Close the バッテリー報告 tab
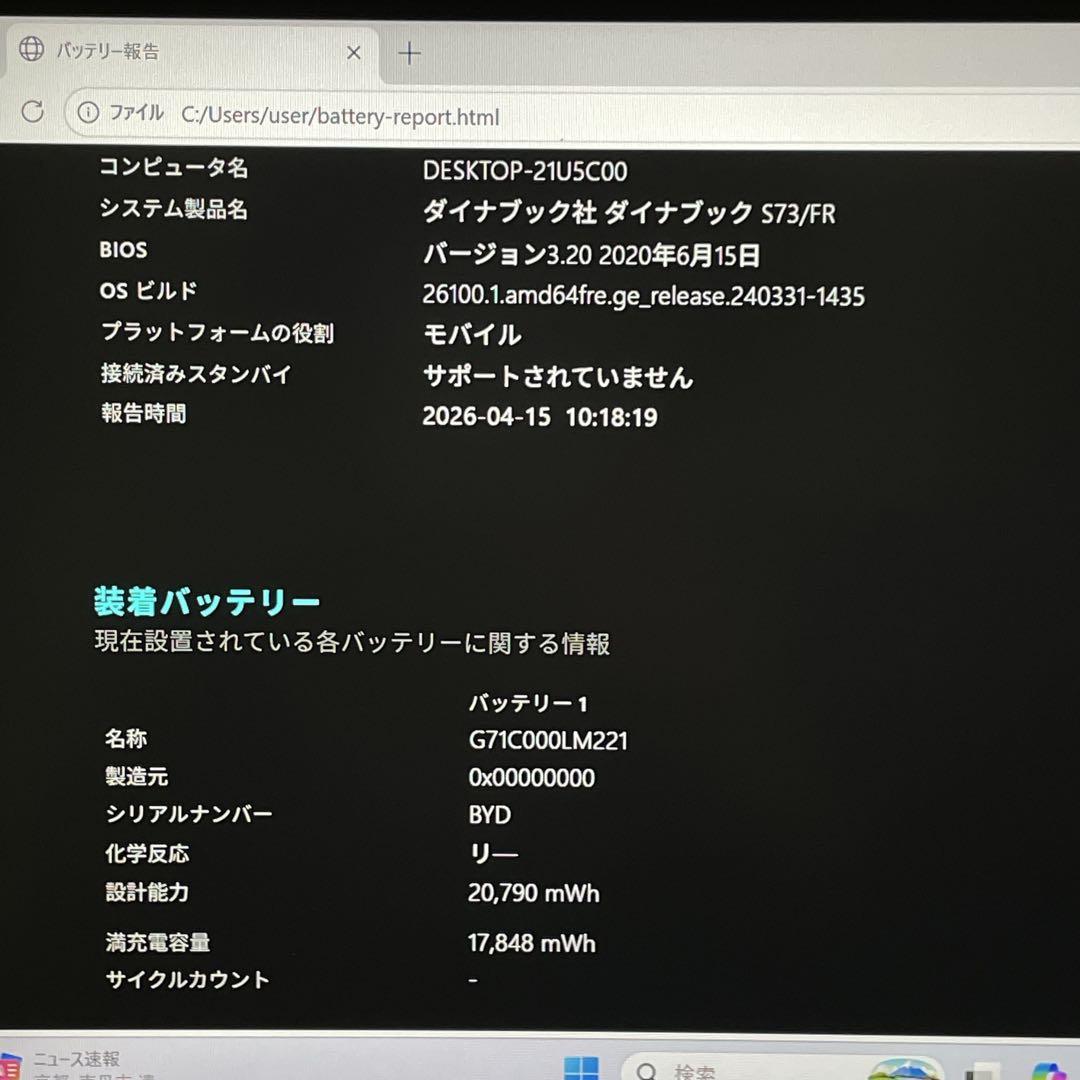 [x=353, y=52]
